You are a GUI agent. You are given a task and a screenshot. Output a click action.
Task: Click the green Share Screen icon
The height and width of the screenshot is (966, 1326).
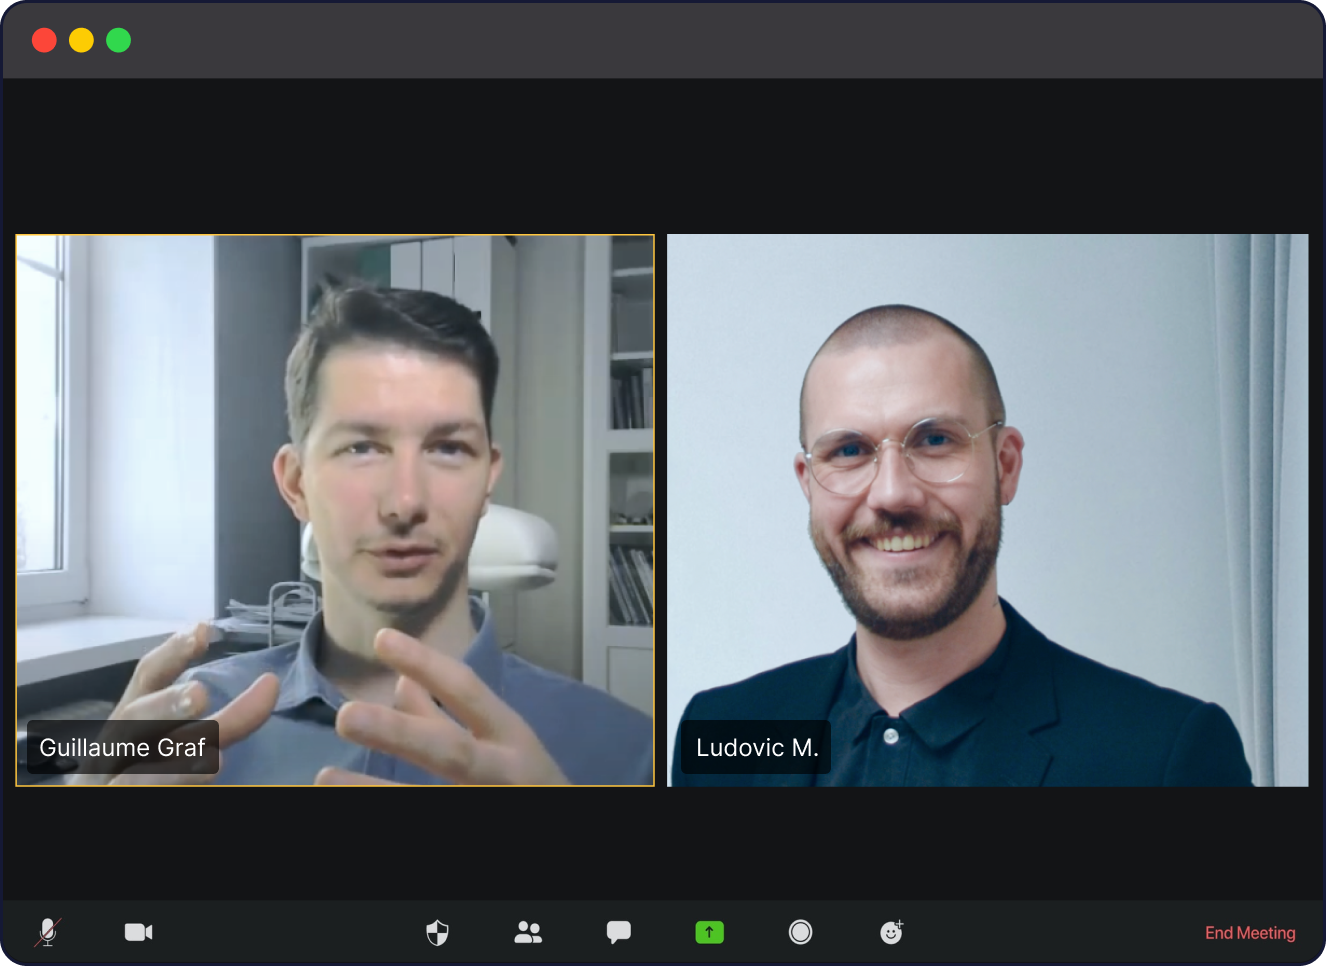coord(709,932)
